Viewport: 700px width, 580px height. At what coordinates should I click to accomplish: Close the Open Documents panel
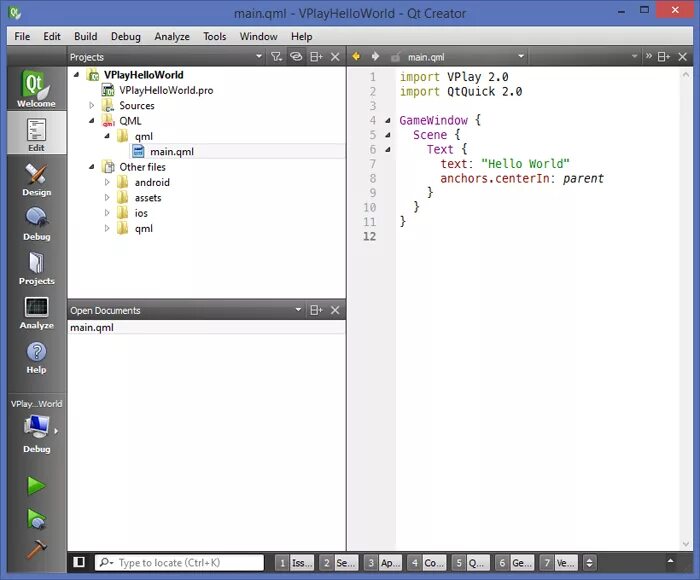(x=335, y=310)
